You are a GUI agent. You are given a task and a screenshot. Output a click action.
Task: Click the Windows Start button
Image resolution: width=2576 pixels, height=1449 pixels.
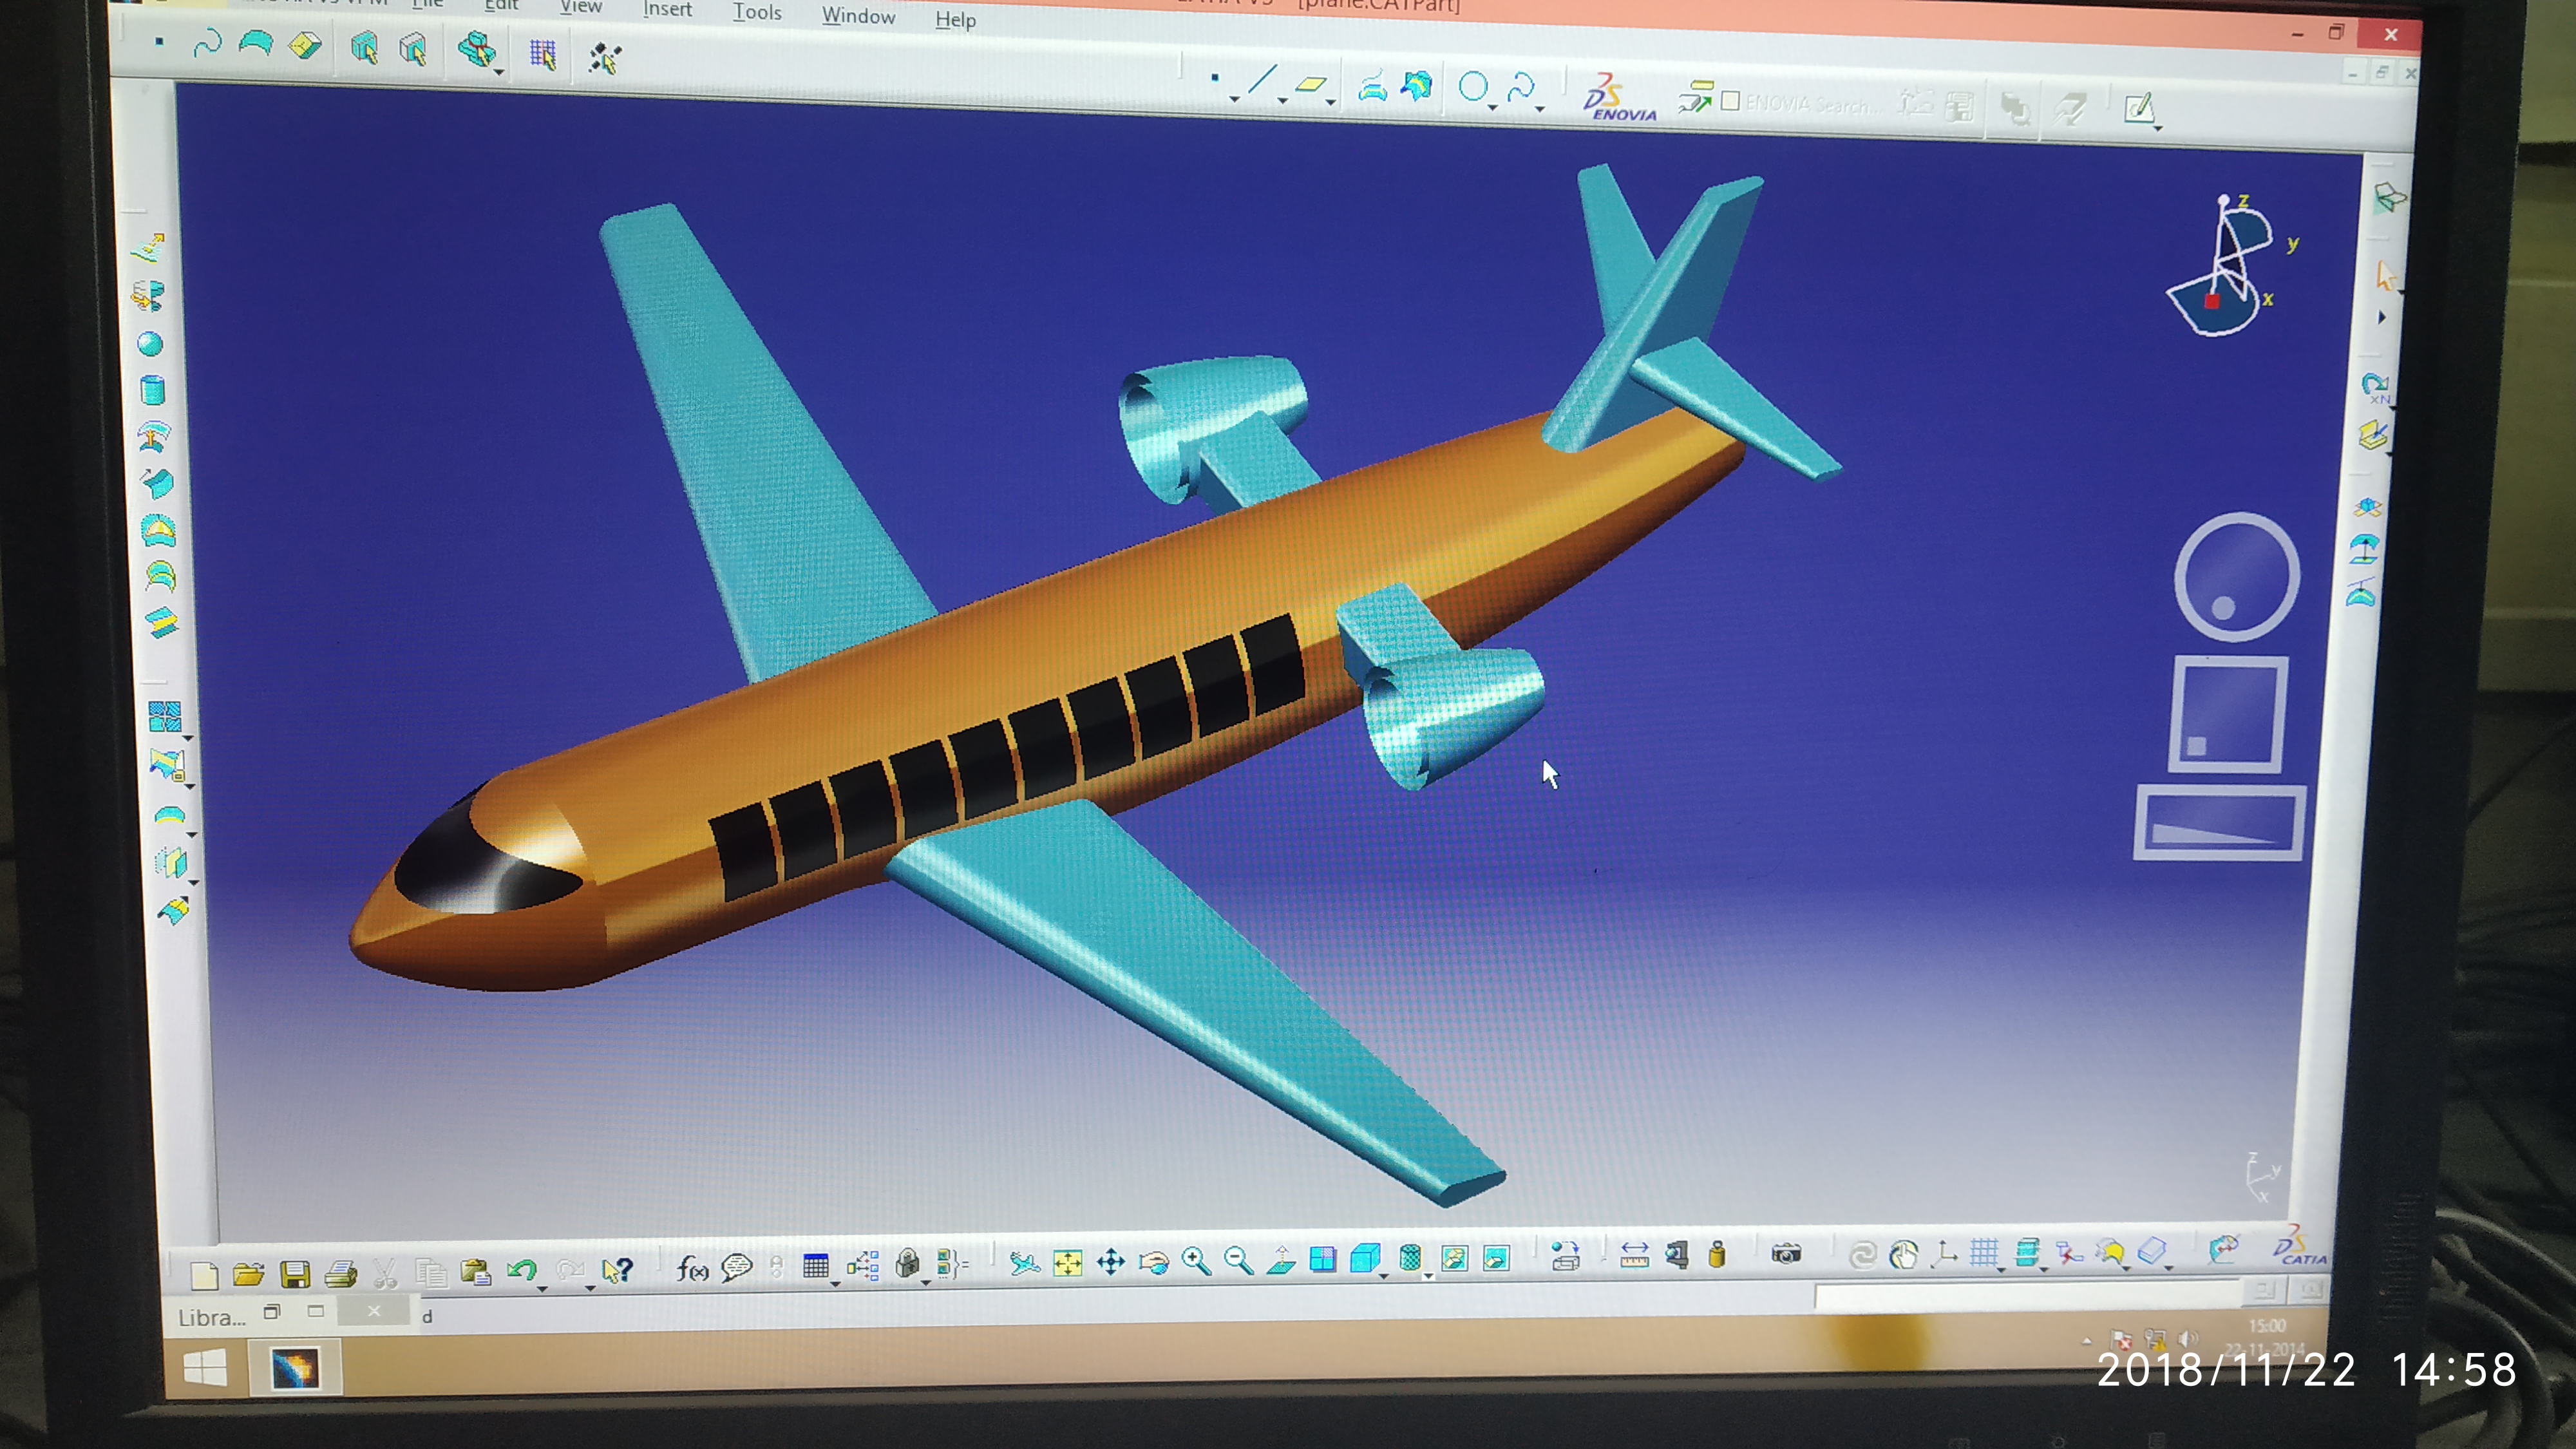pos(205,1368)
